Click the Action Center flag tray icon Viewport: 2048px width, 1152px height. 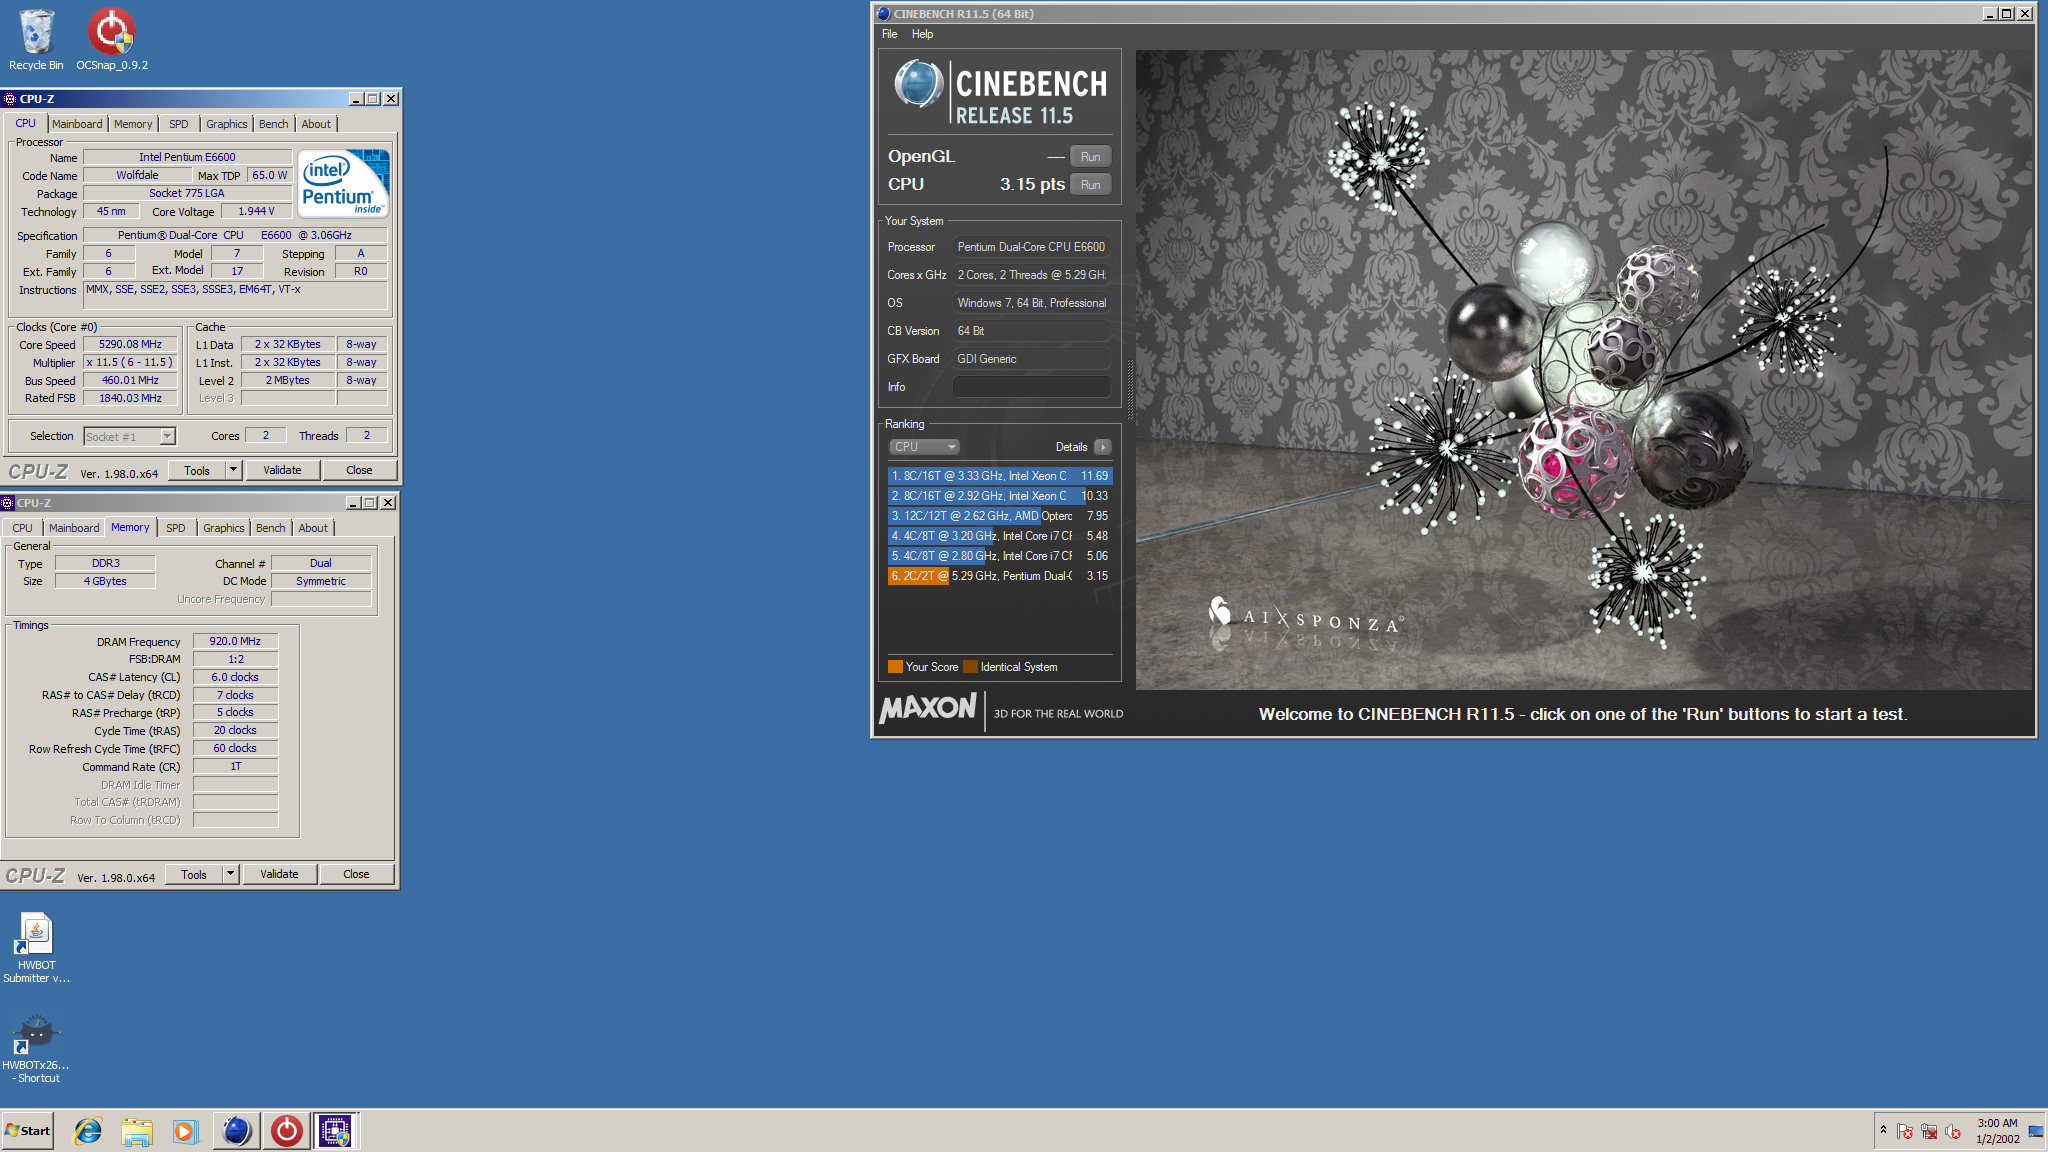tap(1905, 1131)
